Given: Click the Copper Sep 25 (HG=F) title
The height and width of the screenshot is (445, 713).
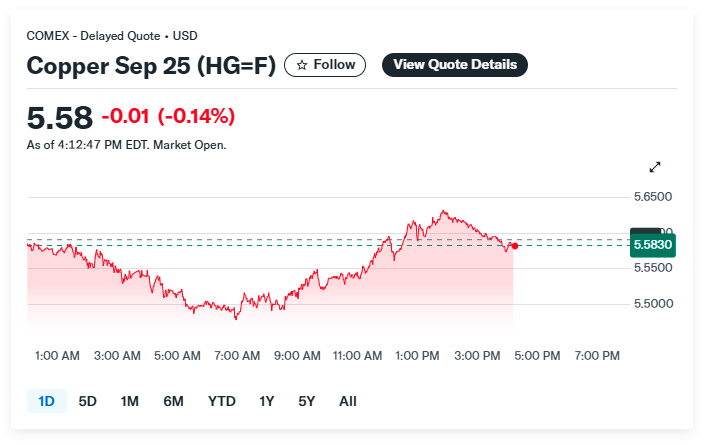Looking at the screenshot, I should coord(151,66).
